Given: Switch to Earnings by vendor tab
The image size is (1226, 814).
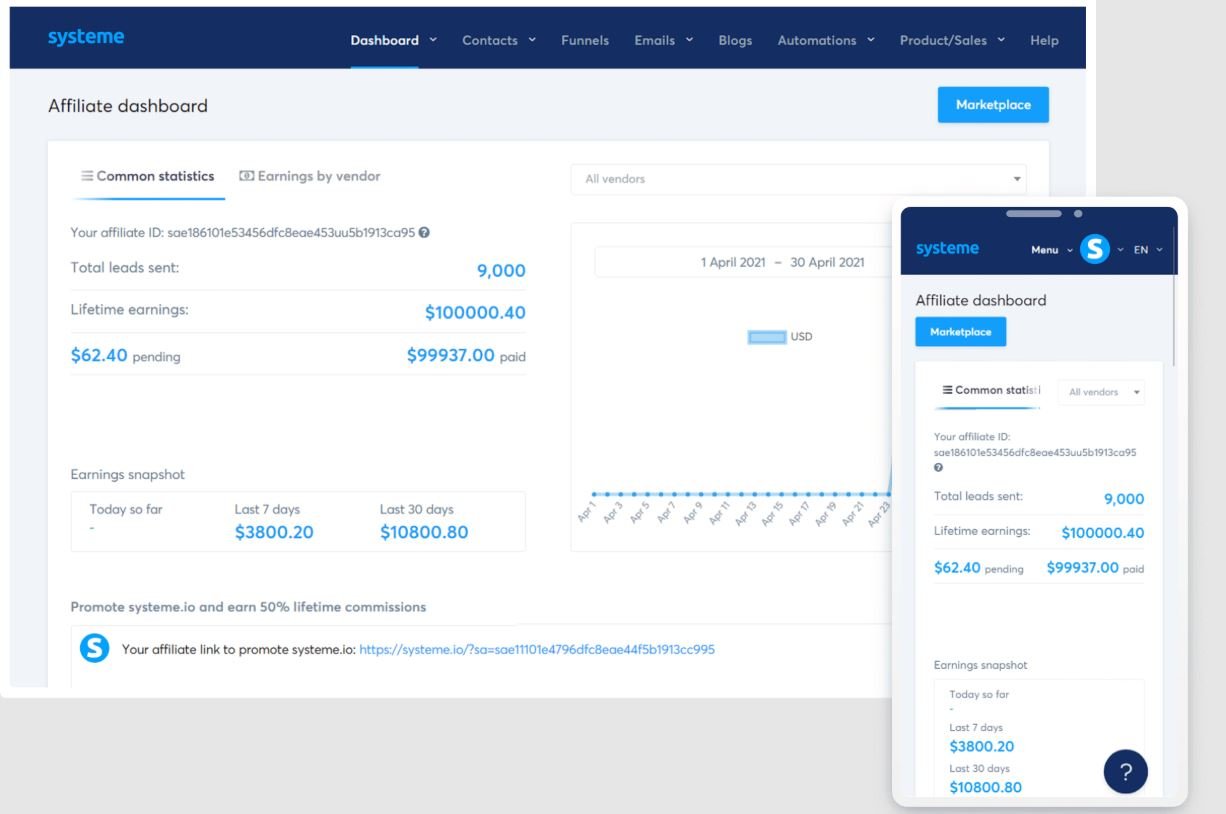Looking at the screenshot, I should pyautogui.click(x=310, y=176).
